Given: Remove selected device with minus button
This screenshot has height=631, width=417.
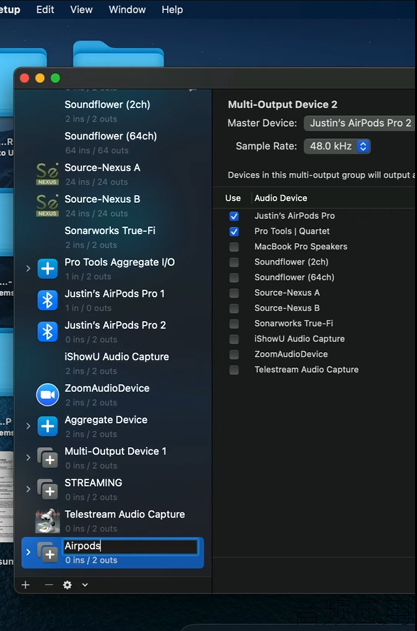Looking at the screenshot, I should click(49, 585).
